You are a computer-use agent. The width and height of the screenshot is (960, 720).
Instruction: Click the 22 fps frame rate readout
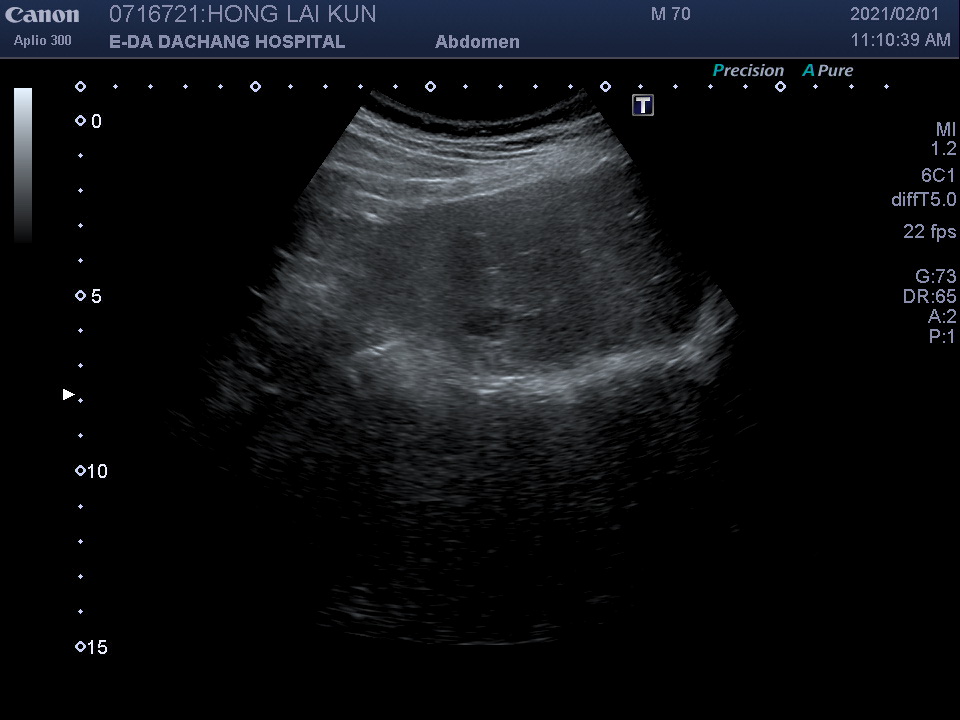click(x=929, y=232)
